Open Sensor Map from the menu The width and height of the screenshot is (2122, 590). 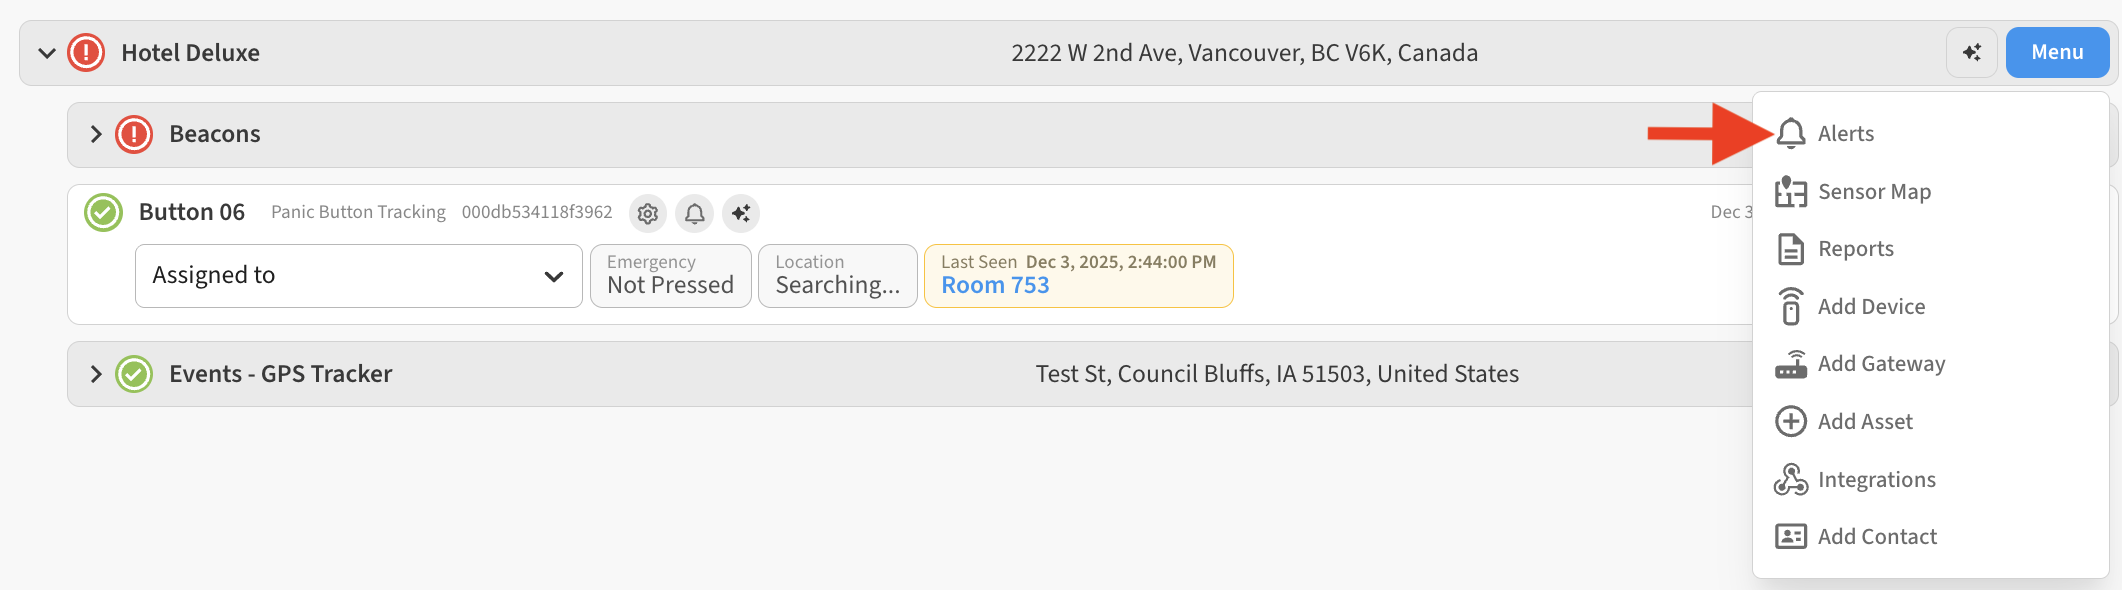[x=1873, y=192]
